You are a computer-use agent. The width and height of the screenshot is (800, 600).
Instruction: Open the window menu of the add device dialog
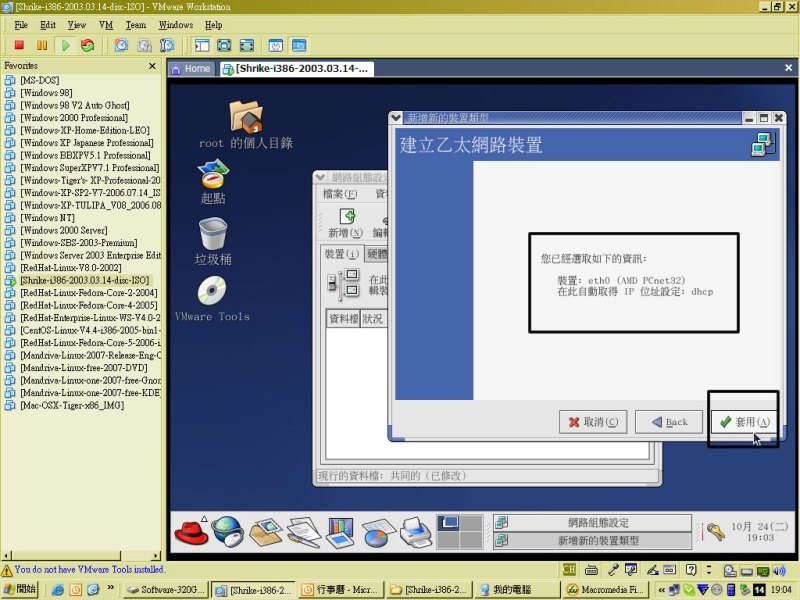tap(396, 118)
